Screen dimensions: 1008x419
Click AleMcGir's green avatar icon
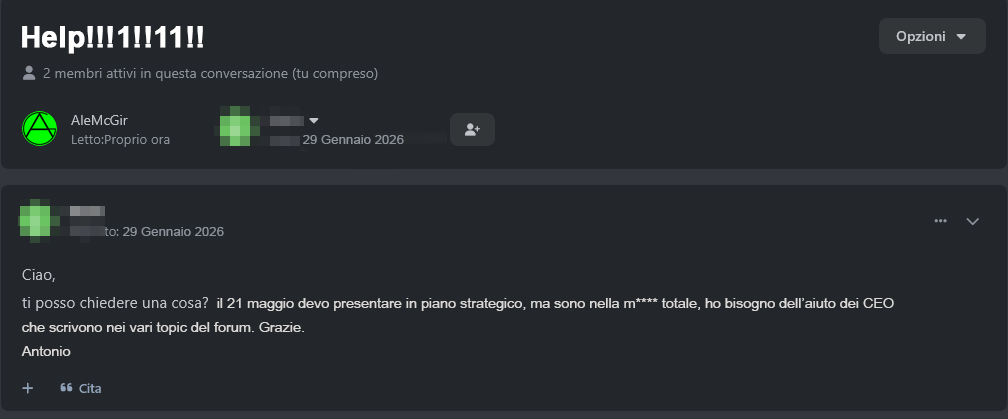click(39, 129)
